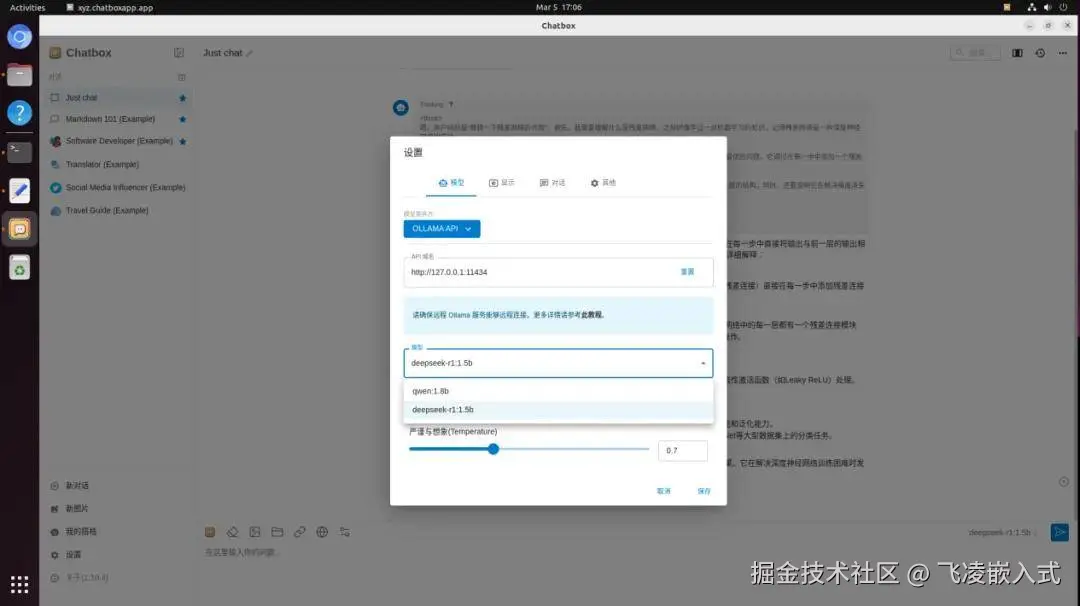Open Files from the Ubuntu dock
This screenshot has height=606, width=1080.
point(19,74)
